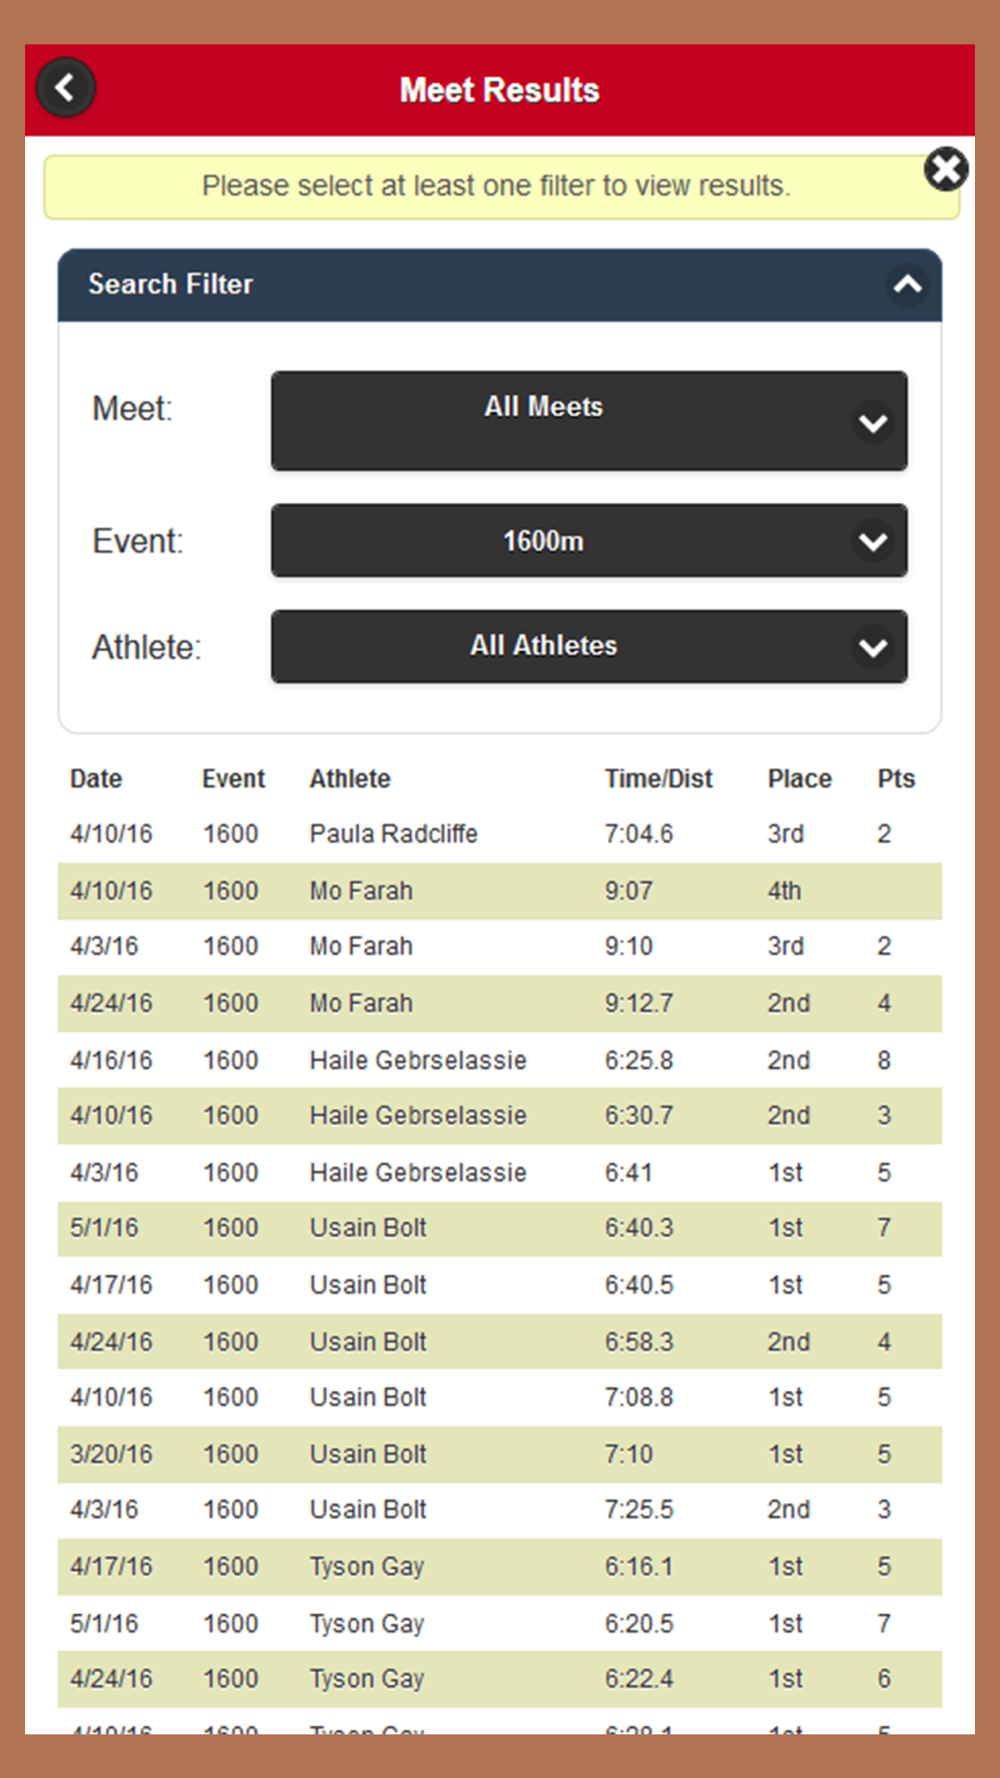Click the Place column header
The width and height of the screenshot is (1000, 1778).
click(x=799, y=779)
